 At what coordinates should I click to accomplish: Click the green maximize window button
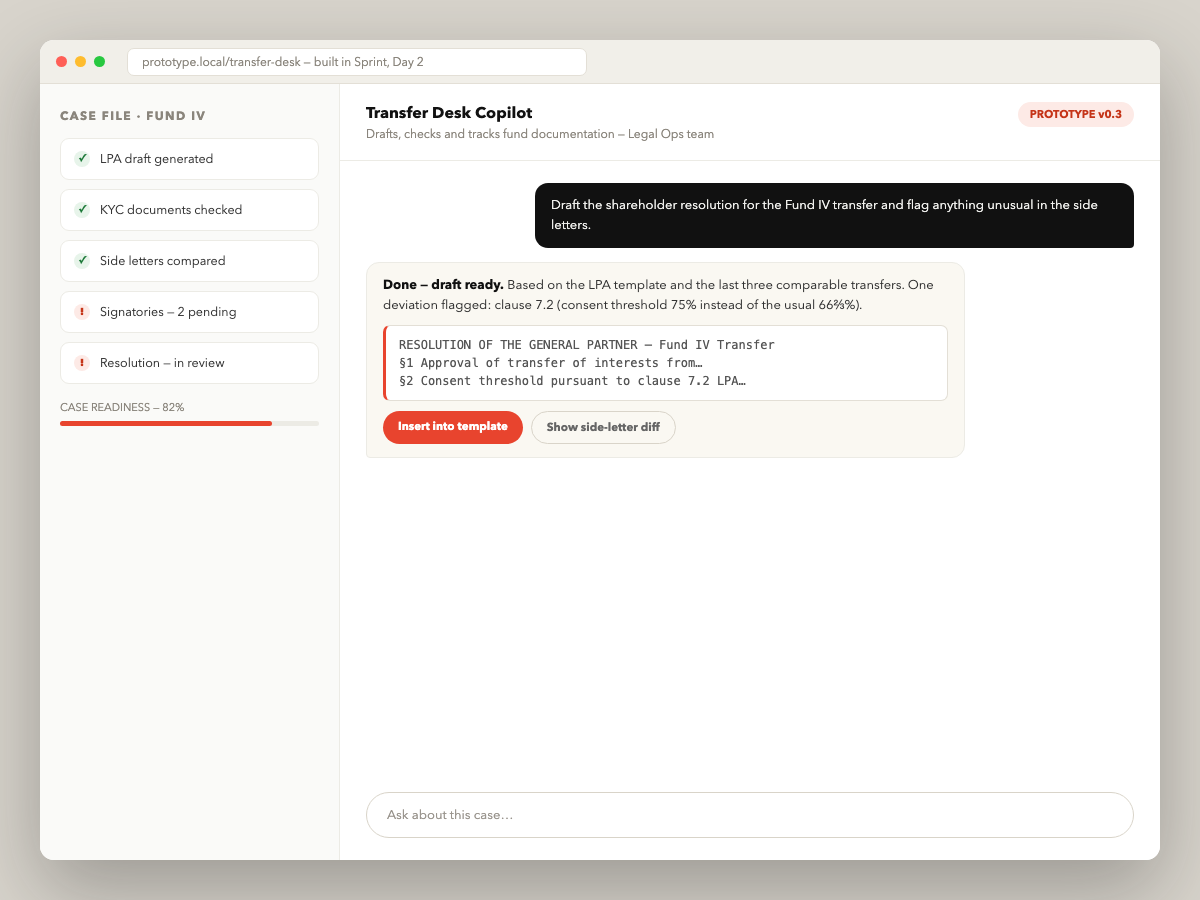point(100,62)
